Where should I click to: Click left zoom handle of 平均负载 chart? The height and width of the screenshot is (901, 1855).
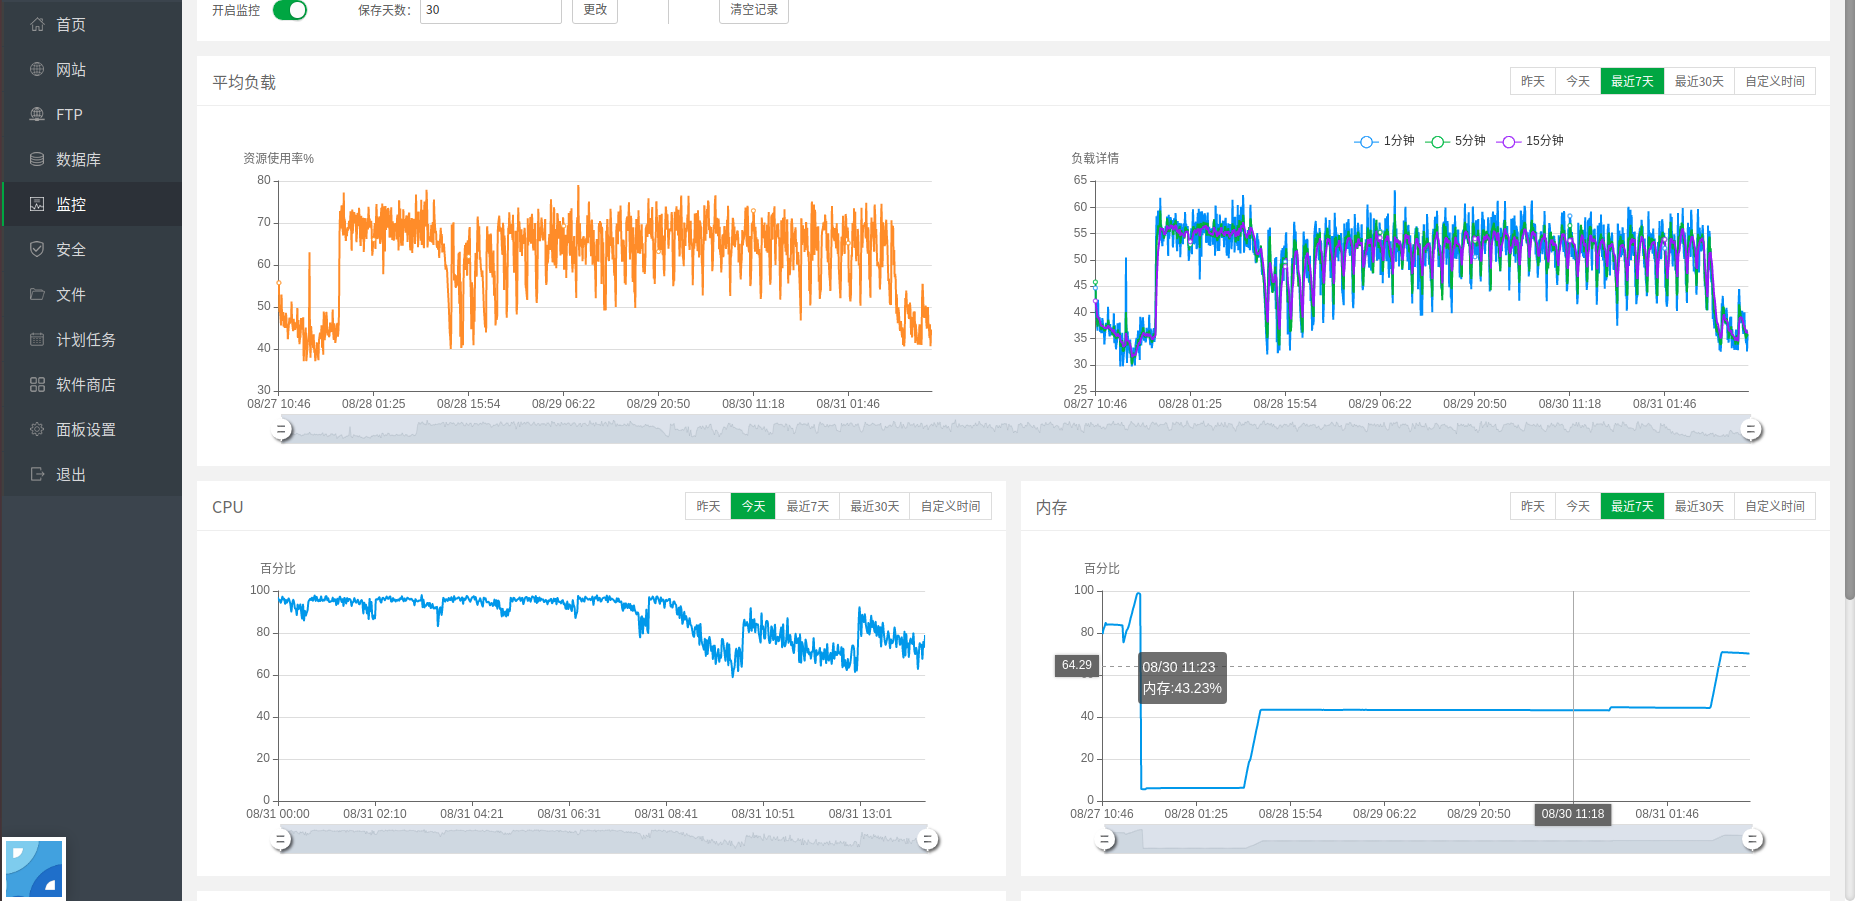pos(281,430)
